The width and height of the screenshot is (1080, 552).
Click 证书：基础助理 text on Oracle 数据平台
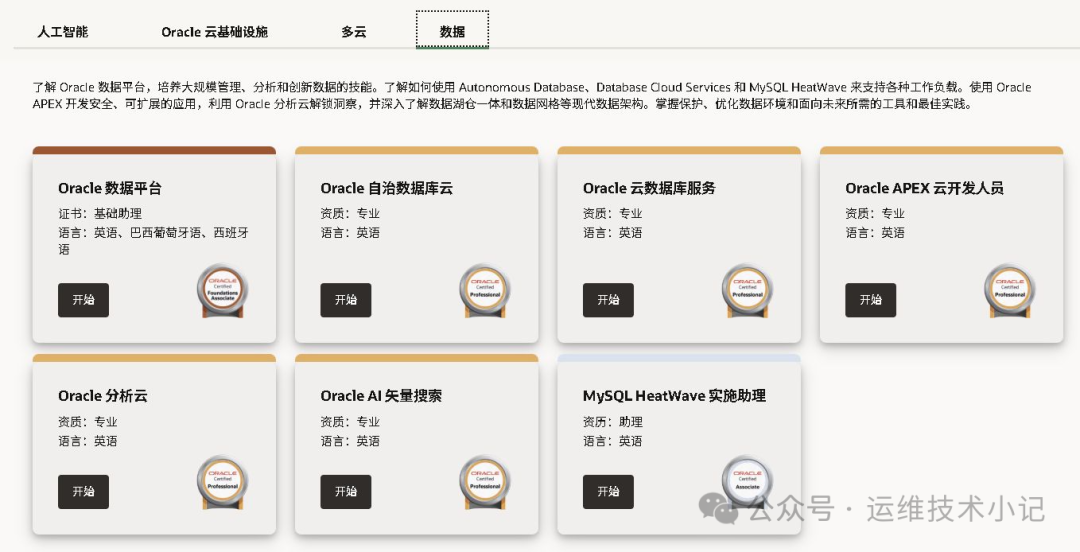click(x=100, y=214)
